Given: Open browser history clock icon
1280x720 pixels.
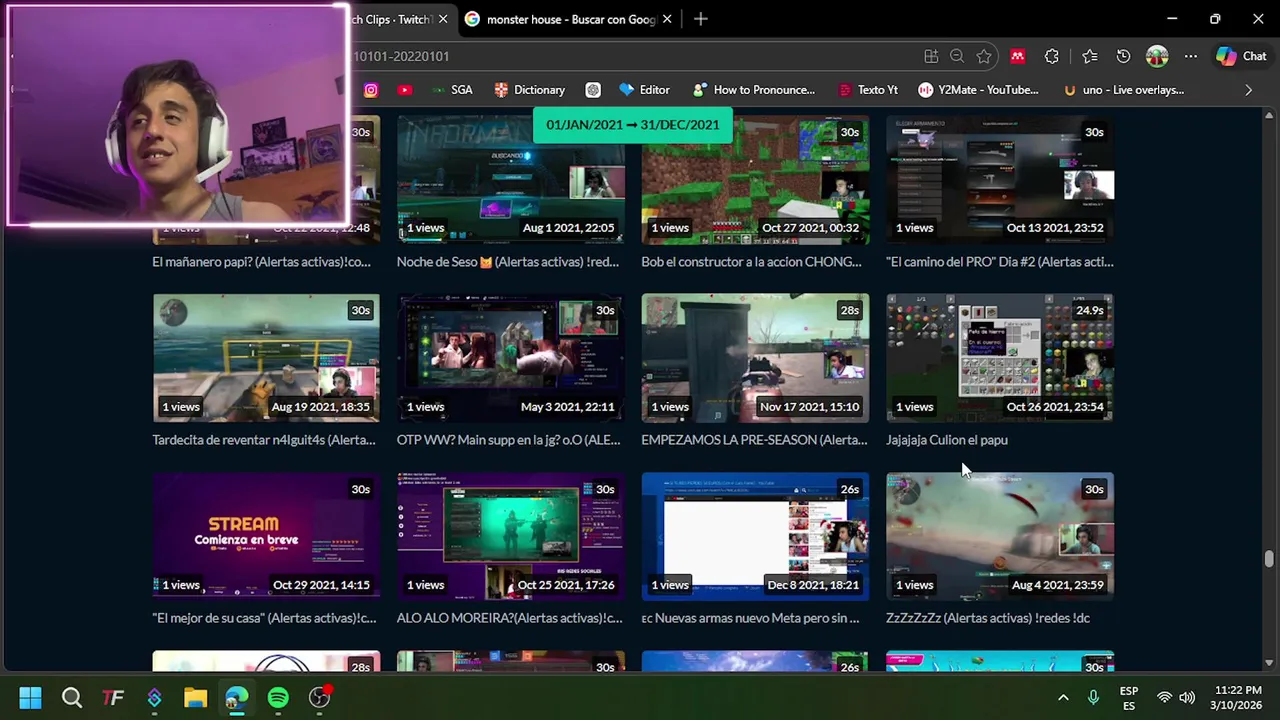Looking at the screenshot, I should [x=1123, y=57].
